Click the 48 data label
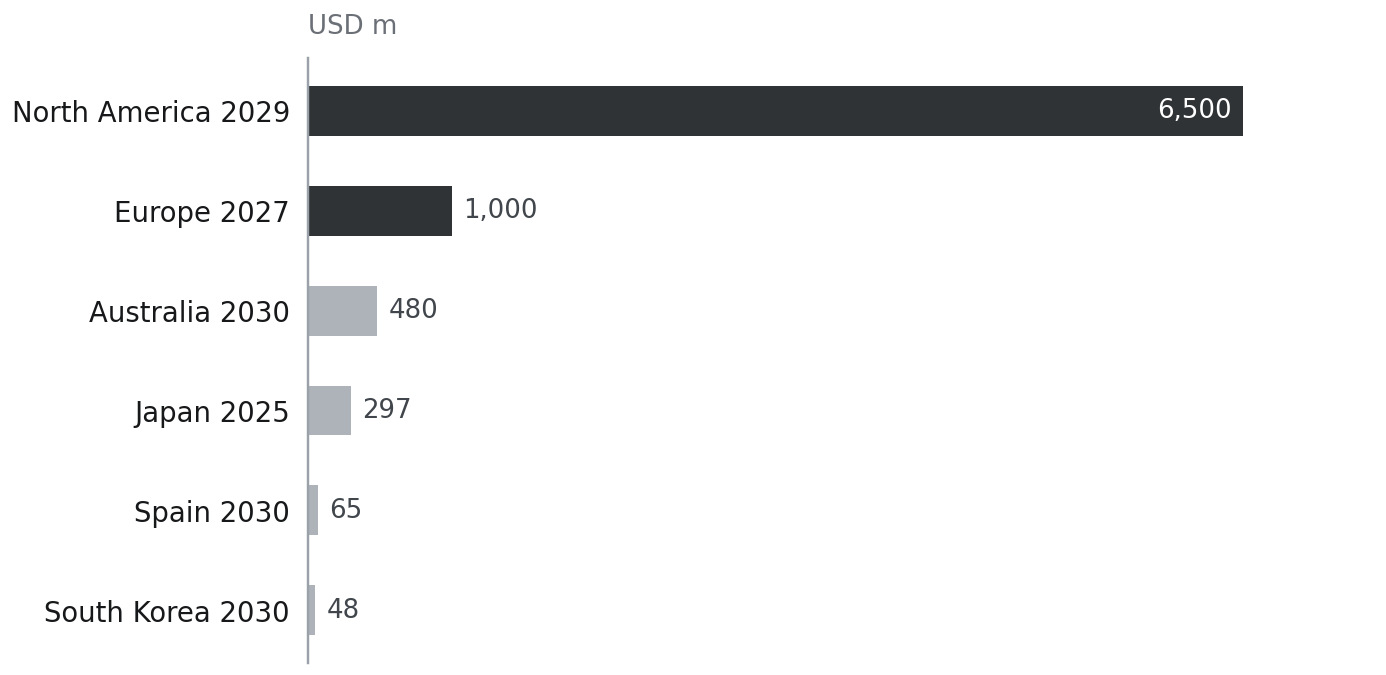Image resolution: width=1386 pixels, height=675 pixels. coord(343,610)
